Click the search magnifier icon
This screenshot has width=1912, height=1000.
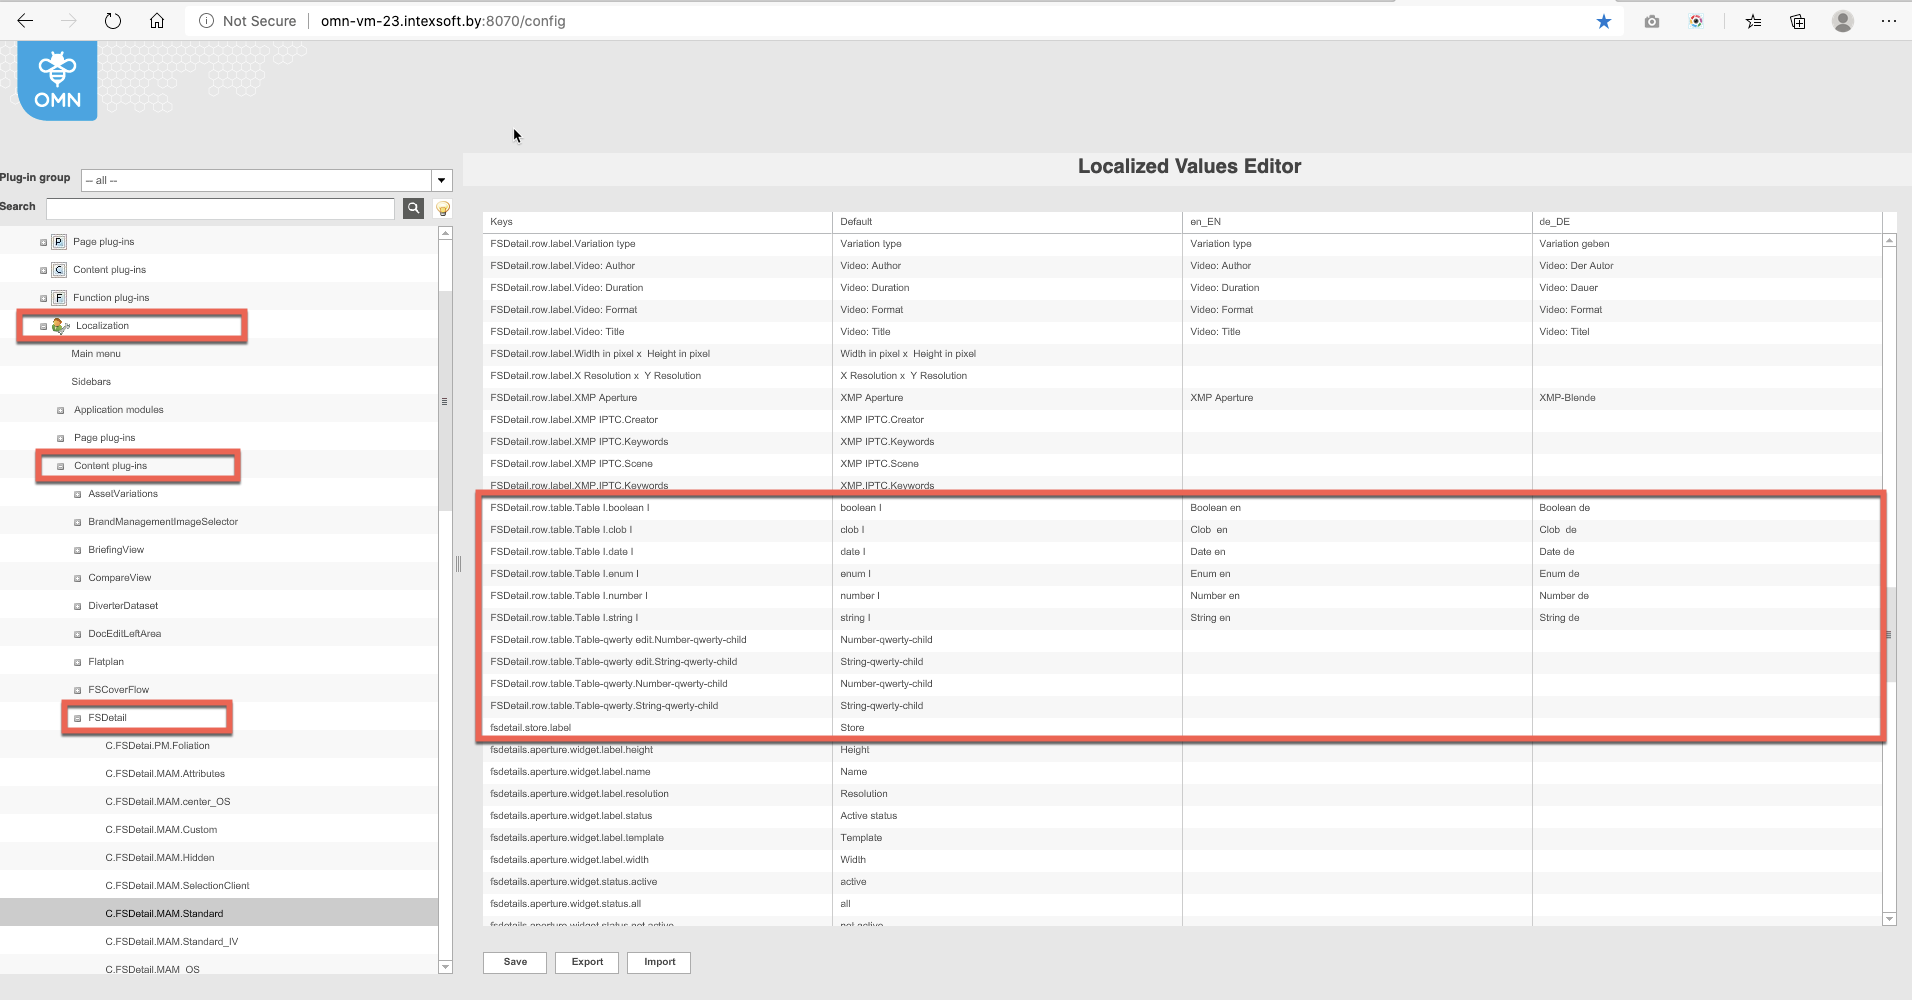click(413, 208)
